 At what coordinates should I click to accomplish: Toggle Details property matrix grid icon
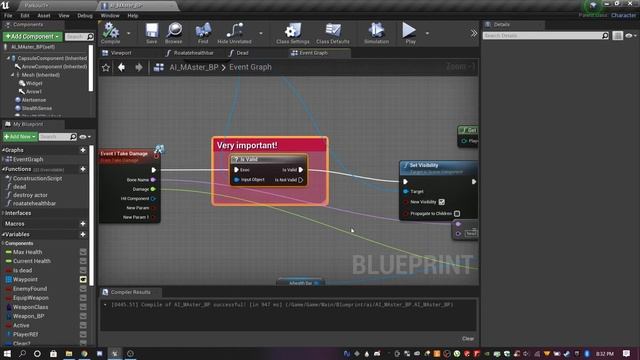(x=618, y=36)
